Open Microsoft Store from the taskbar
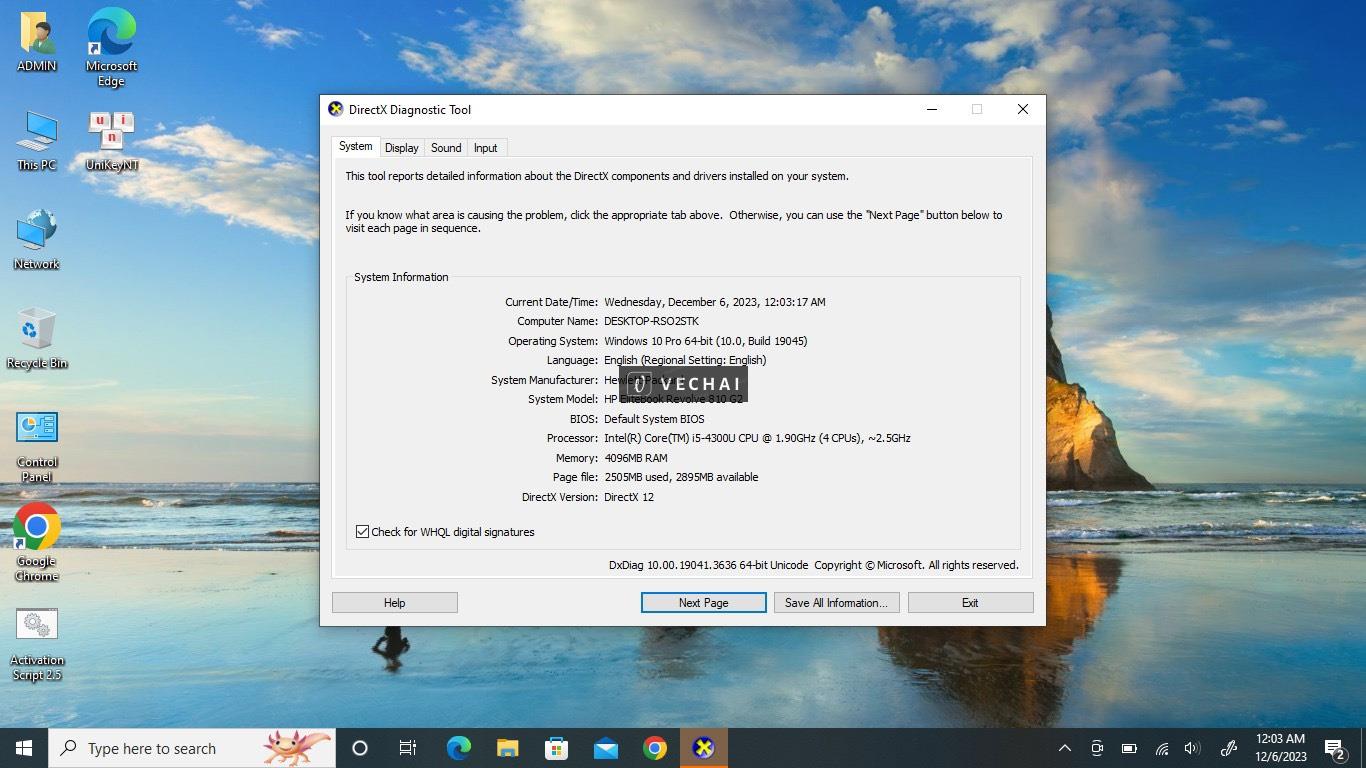The image size is (1366, 768). pyautogui.click(x=556, y=748)
